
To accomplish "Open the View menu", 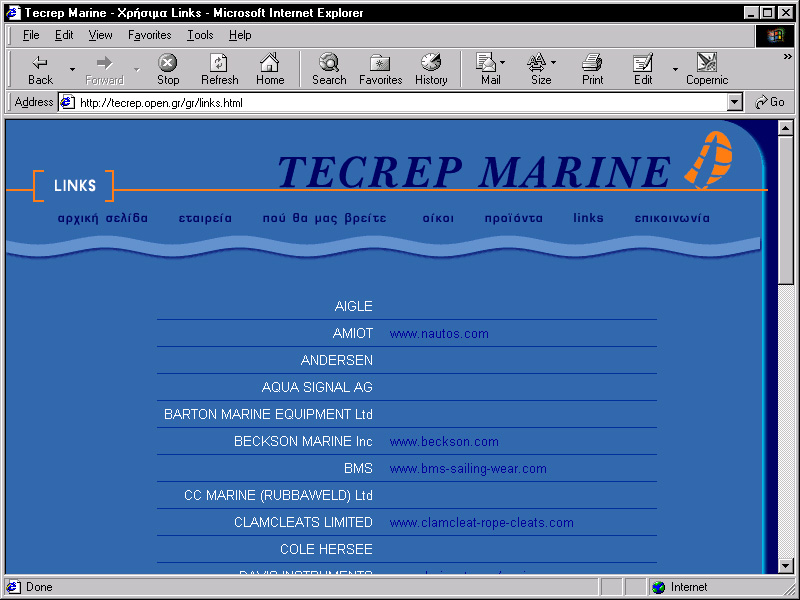I will (100, 35).
